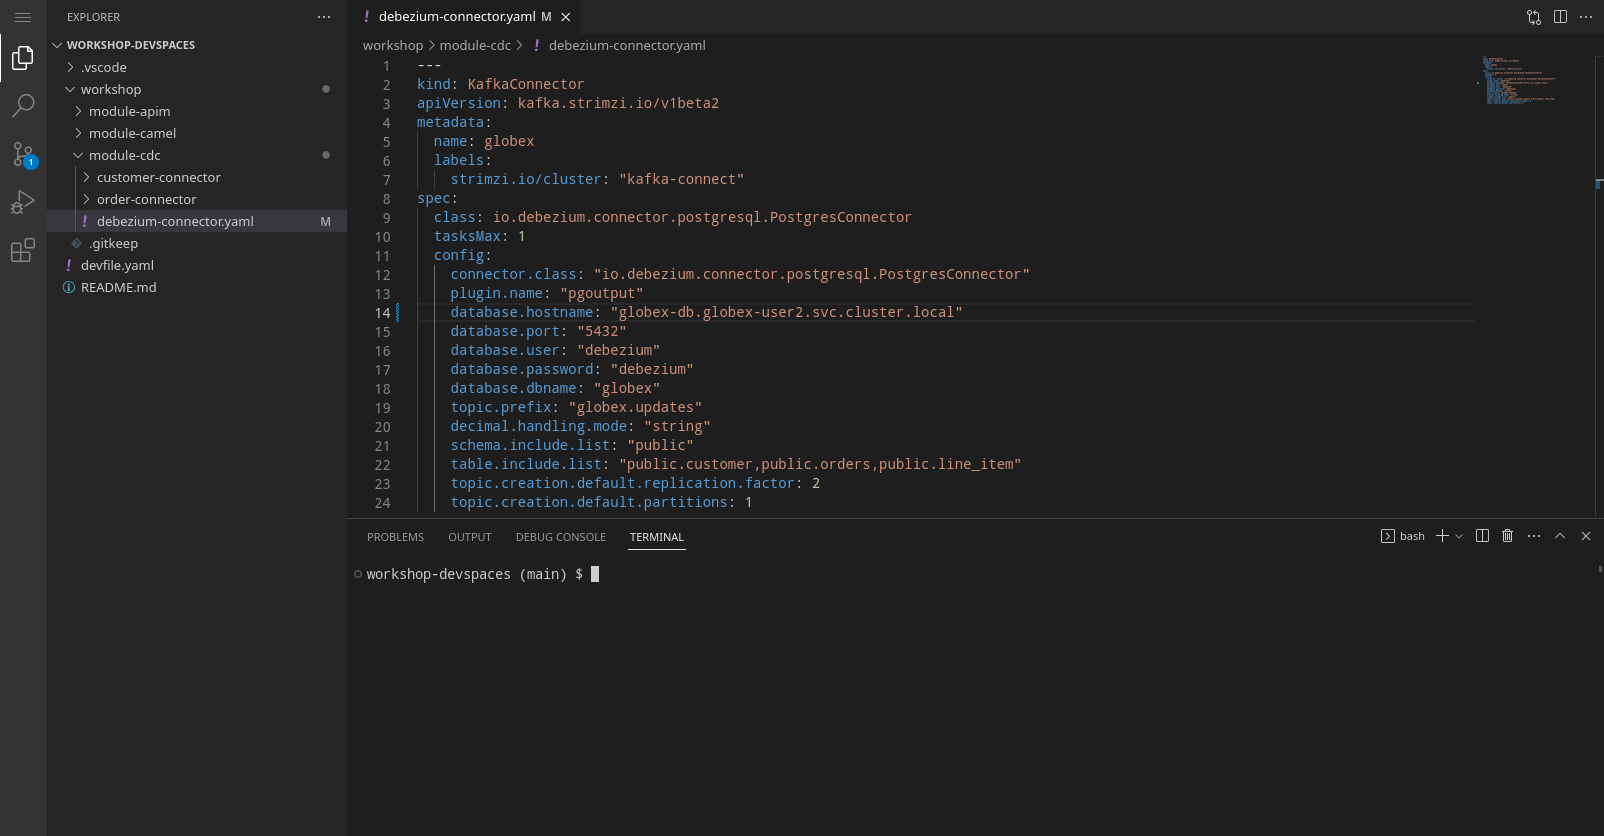
Task: Switch to the TERMINAL tab
Action: (x=657, y=537)
